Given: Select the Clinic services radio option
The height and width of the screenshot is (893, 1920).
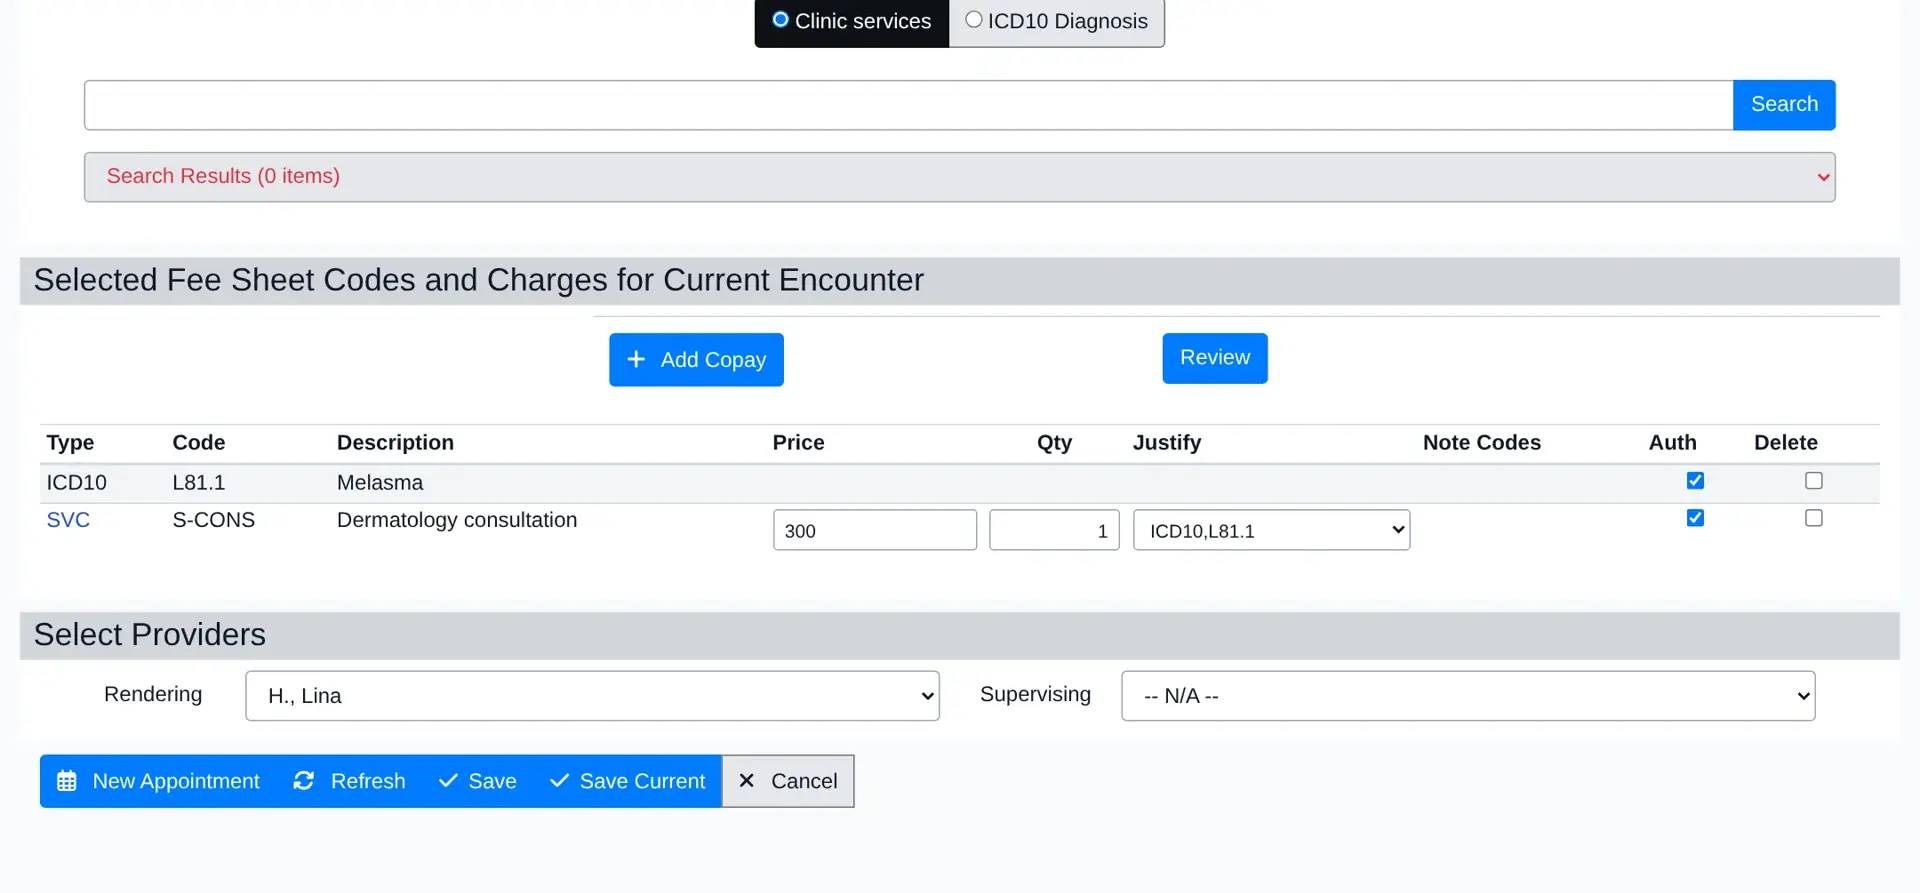Looking at the screenshot, I should point(781,20).
